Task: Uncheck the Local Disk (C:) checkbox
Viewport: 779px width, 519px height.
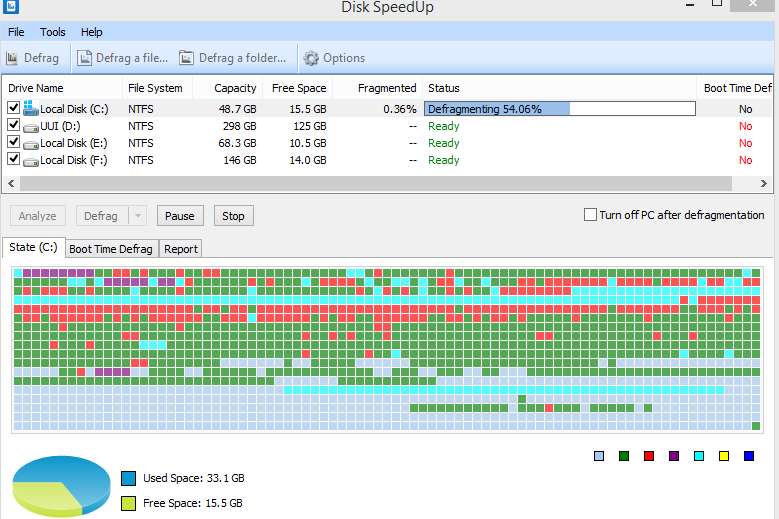Action: click(13, 107)
